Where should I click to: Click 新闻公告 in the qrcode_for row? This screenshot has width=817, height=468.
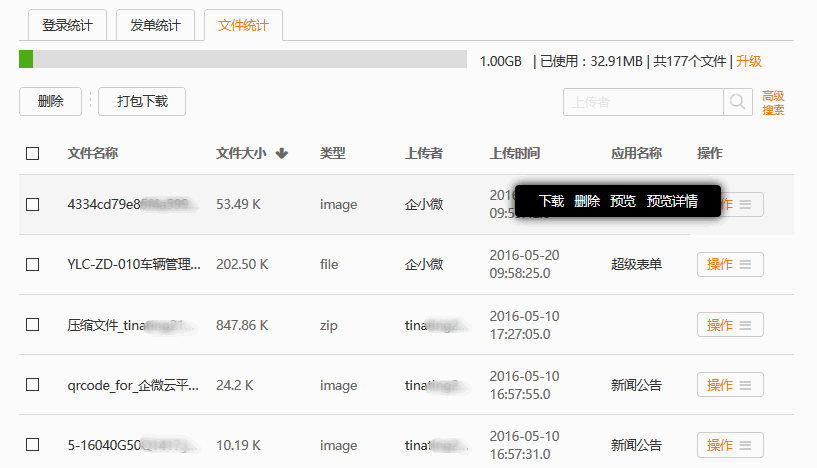(637, 385)
